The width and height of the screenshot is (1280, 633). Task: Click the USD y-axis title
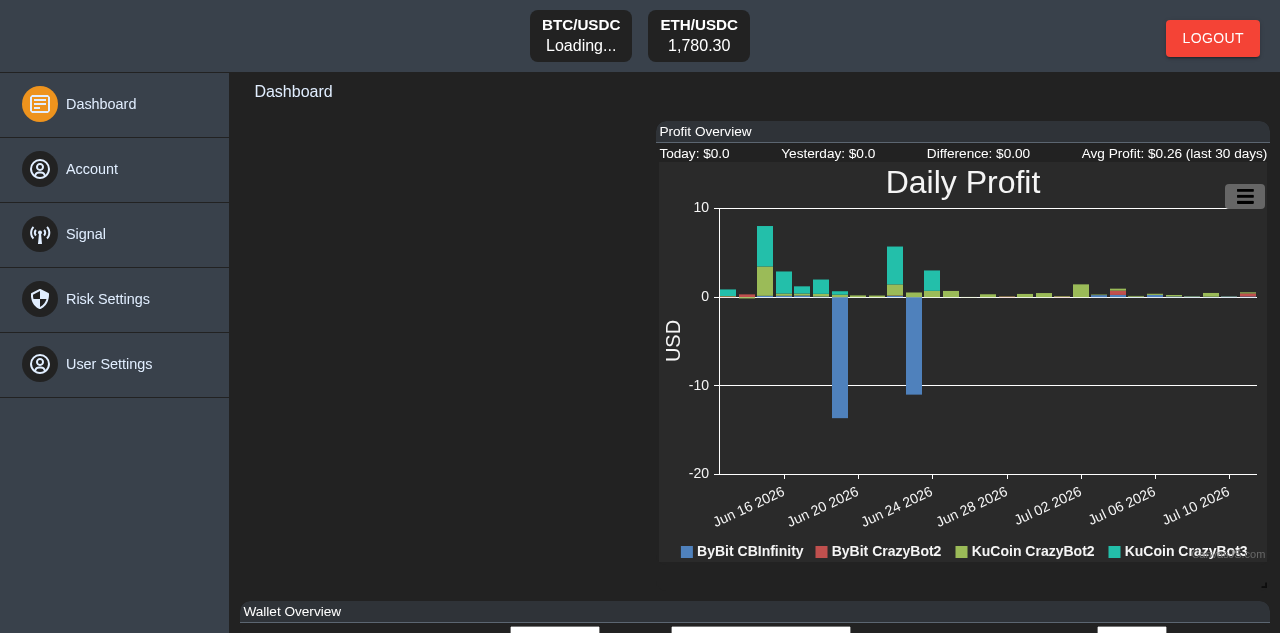673,341
